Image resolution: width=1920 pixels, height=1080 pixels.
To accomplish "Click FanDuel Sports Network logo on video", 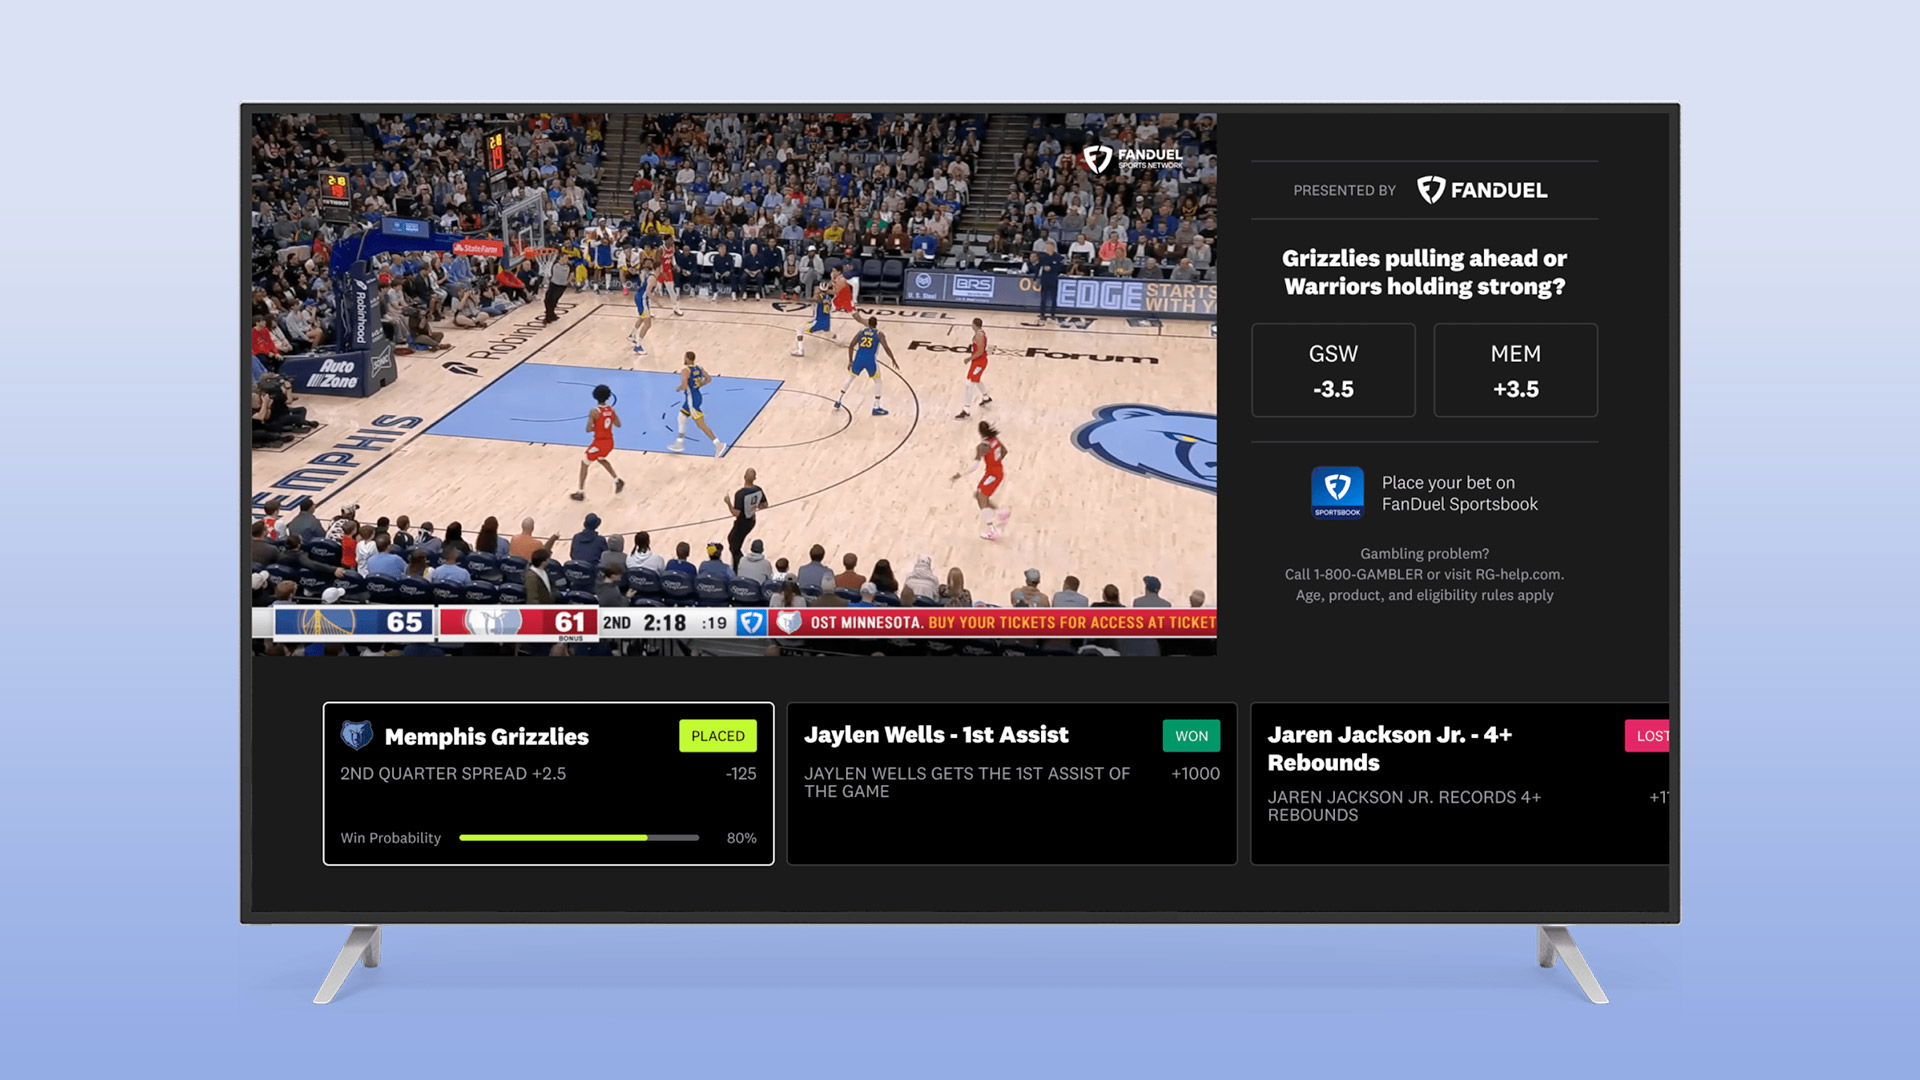I will (x=1133, y=158).
